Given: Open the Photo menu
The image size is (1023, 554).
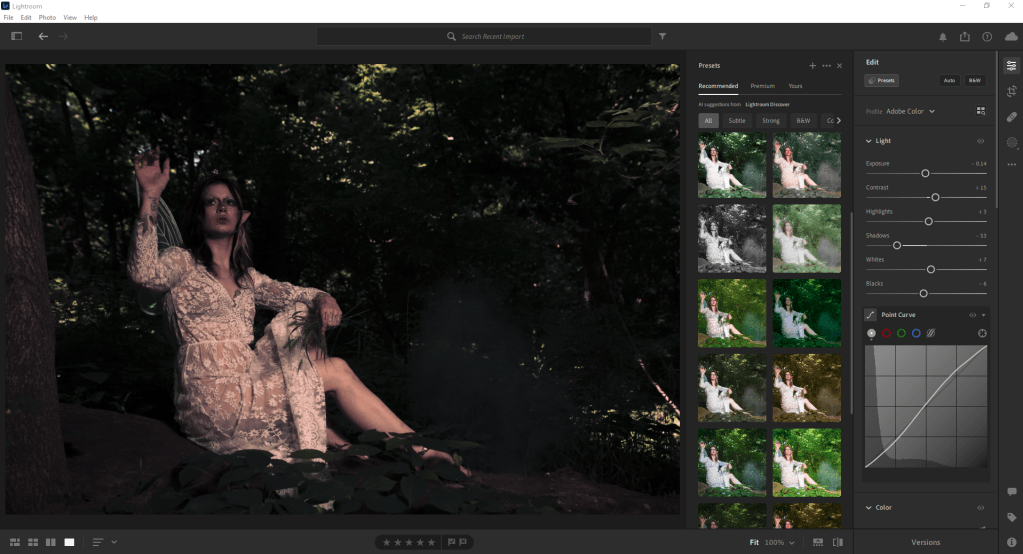Looking at the screenshot, I should click(47, 18).
